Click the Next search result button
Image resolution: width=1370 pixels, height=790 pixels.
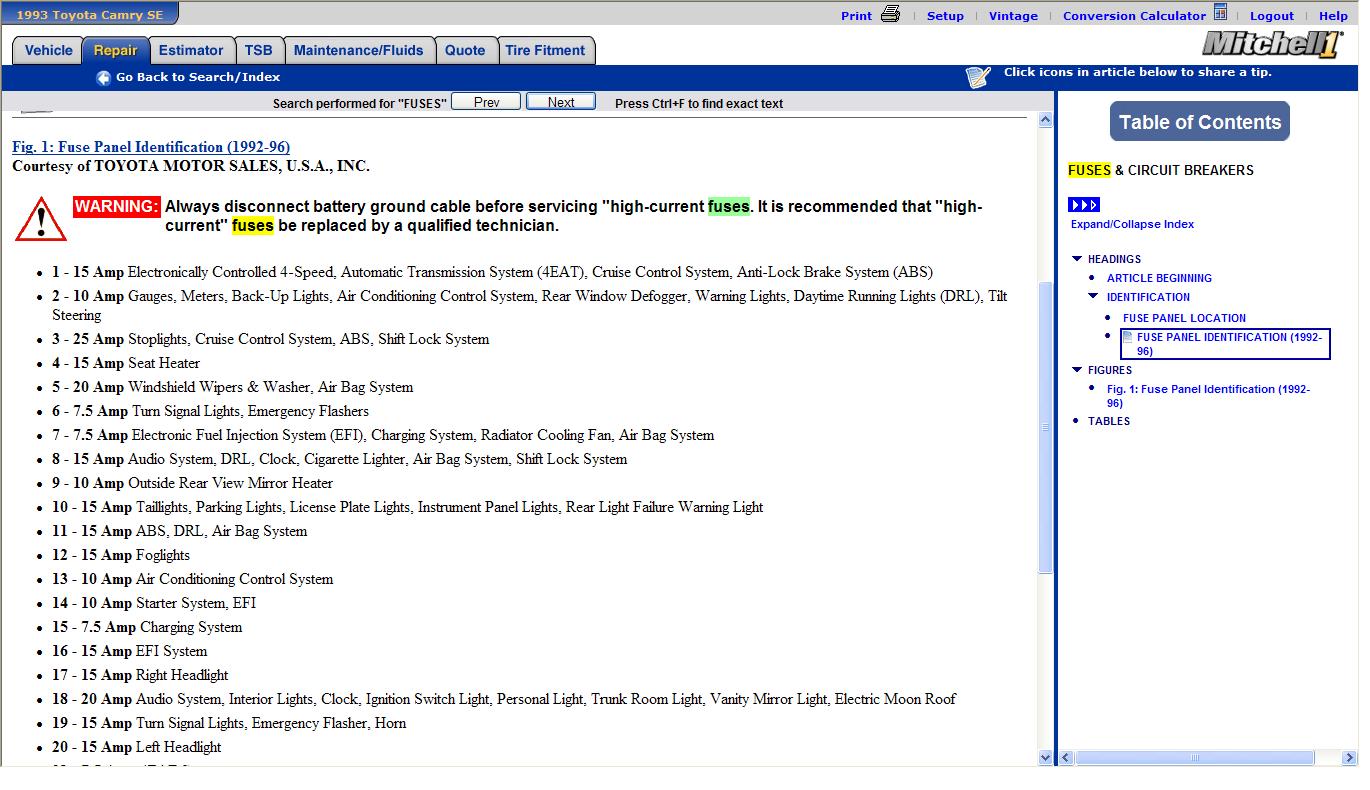point(561,102)
